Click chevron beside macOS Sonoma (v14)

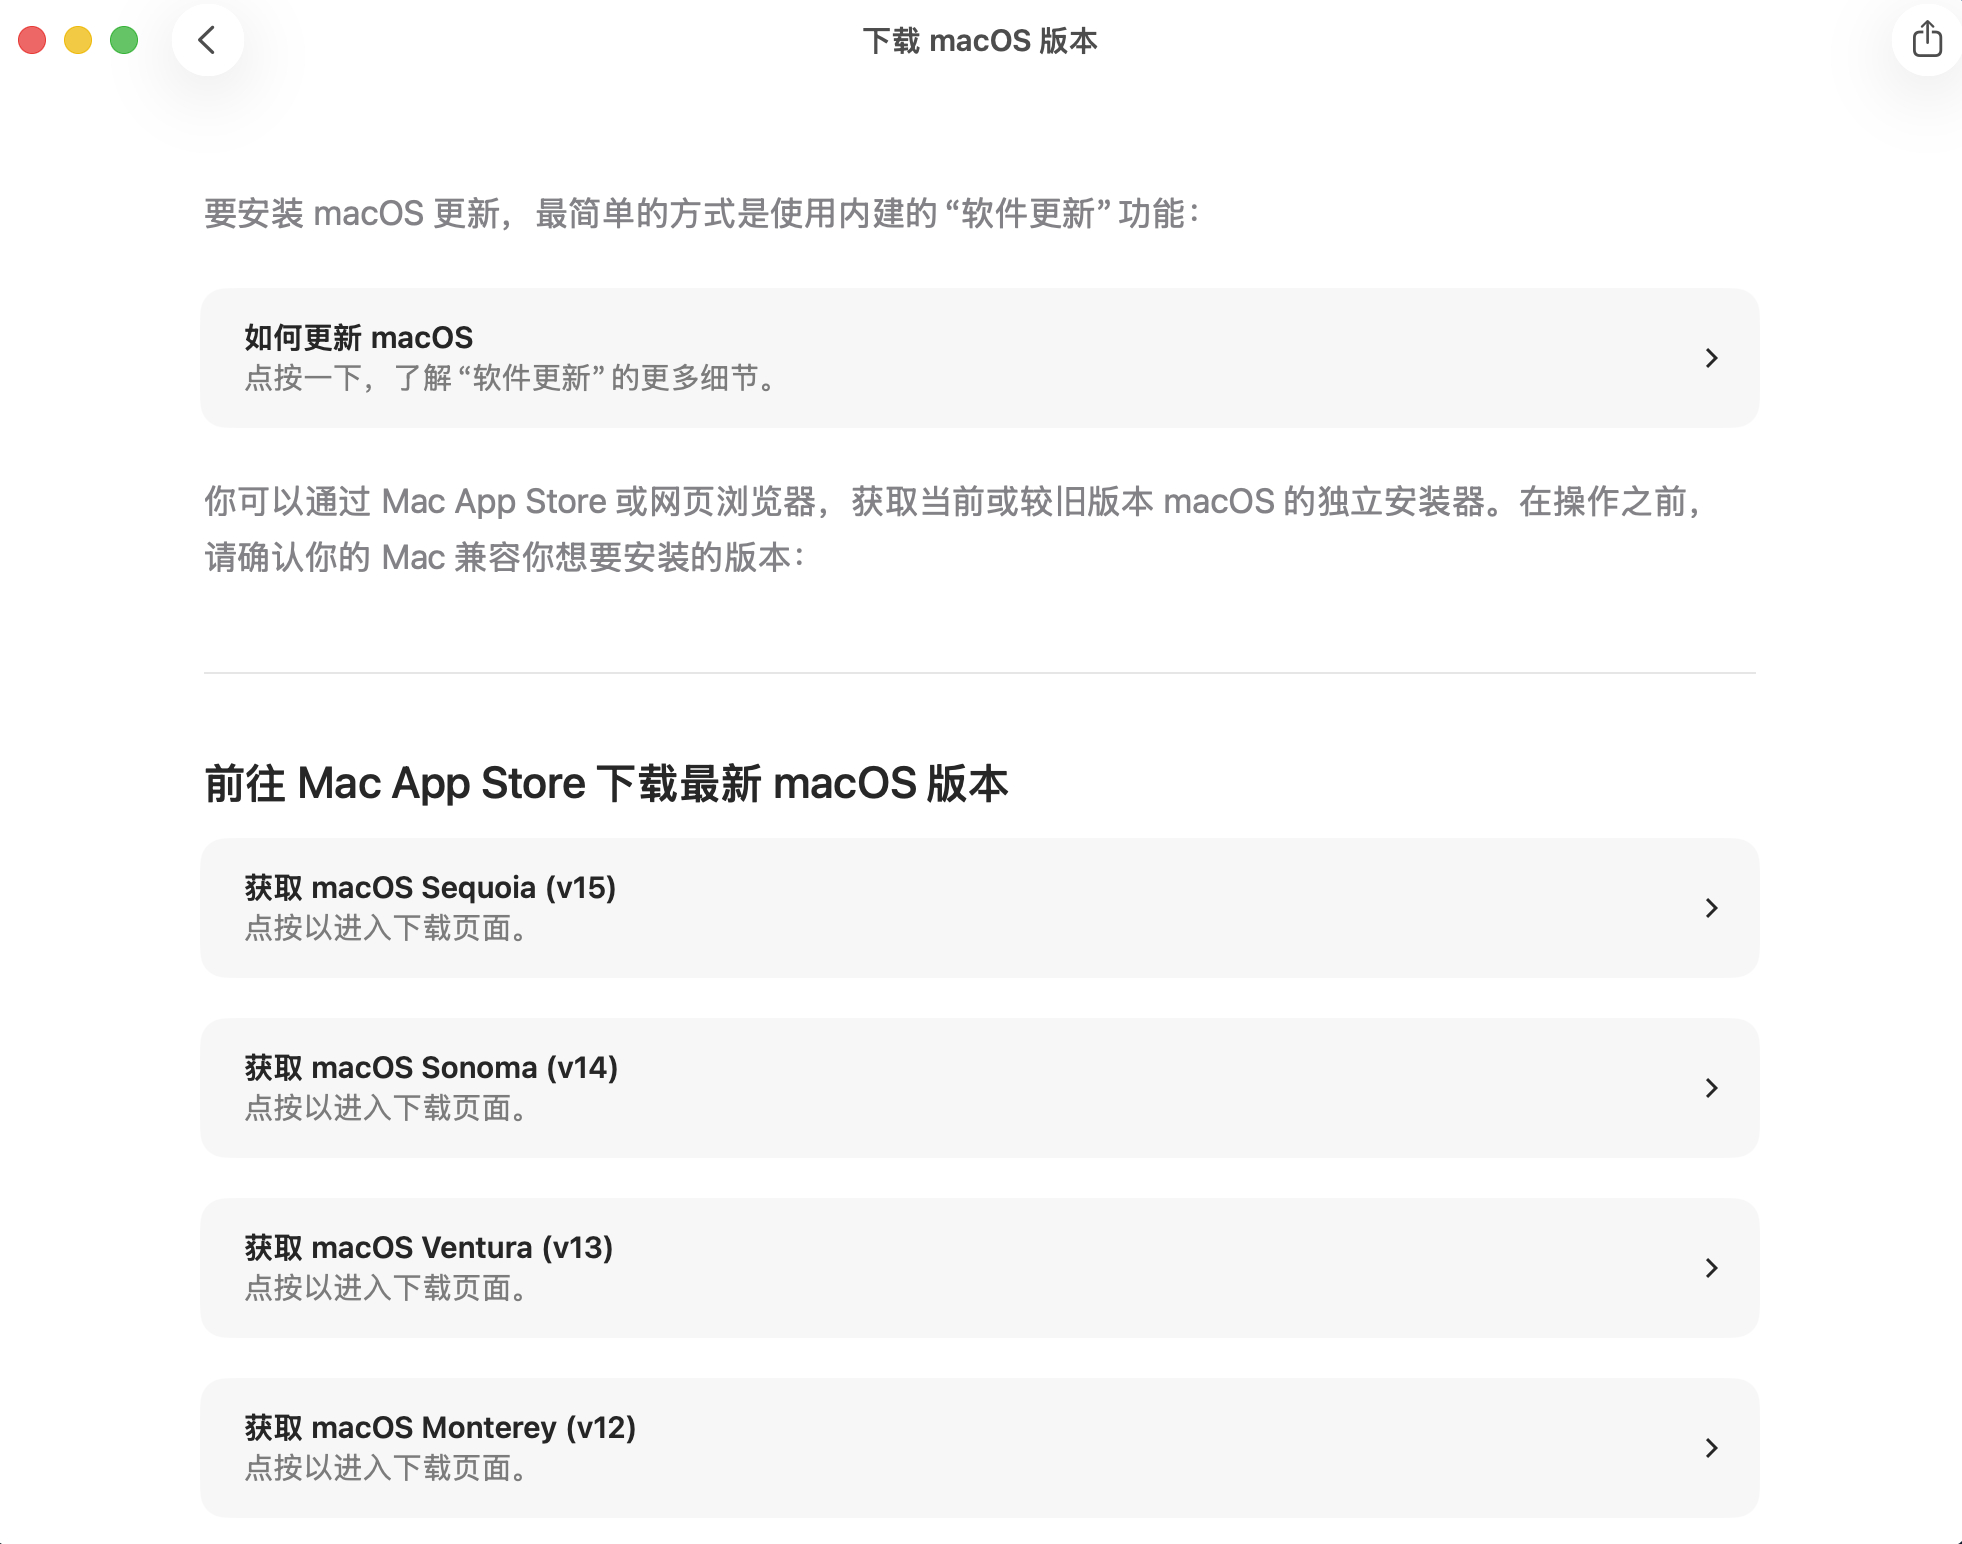[1711, 1088]
